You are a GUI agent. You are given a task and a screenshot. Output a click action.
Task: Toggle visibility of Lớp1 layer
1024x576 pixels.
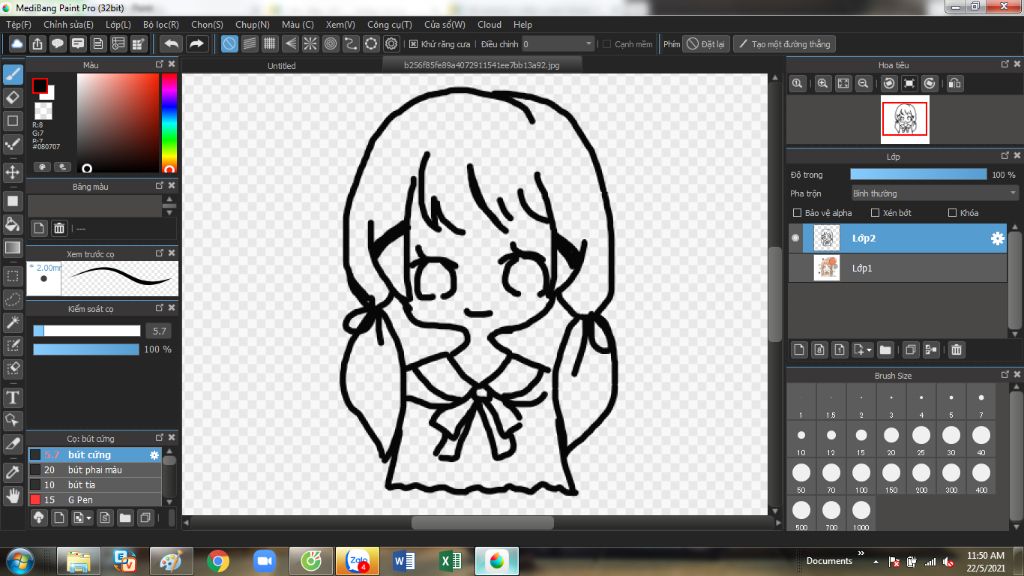795,268
